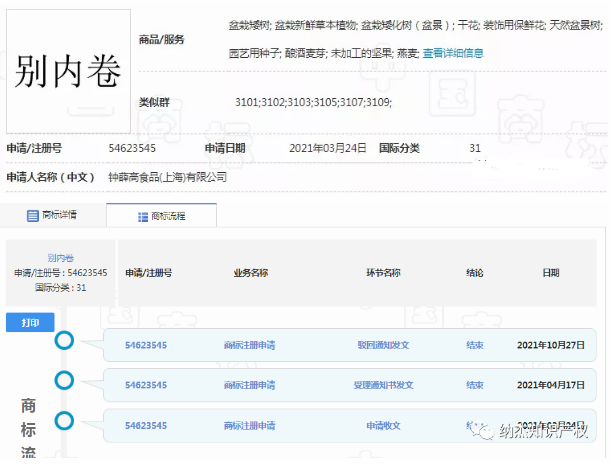Click the date 2021年10月27日
This screenshot has width=612, height=466.
click(551, 345)
